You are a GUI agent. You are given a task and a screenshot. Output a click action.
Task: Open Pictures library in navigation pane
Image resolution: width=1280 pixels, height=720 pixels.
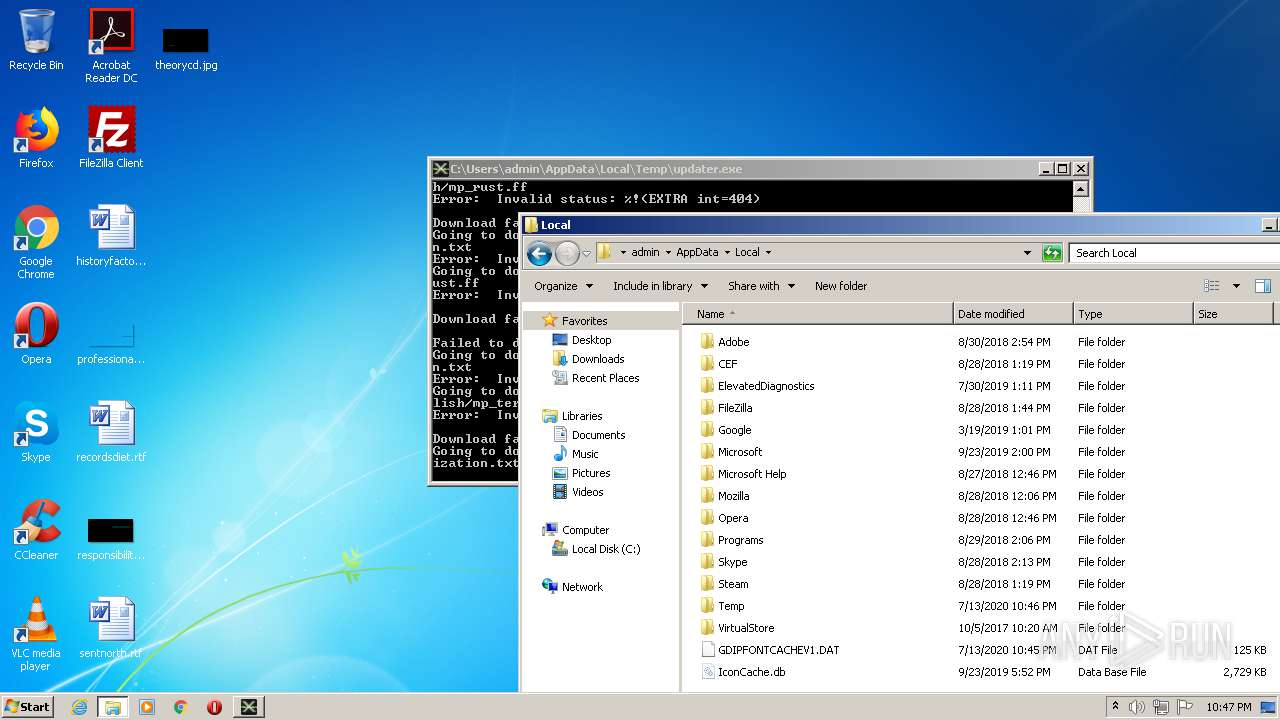pyautogui.click(x=590, y=473)
